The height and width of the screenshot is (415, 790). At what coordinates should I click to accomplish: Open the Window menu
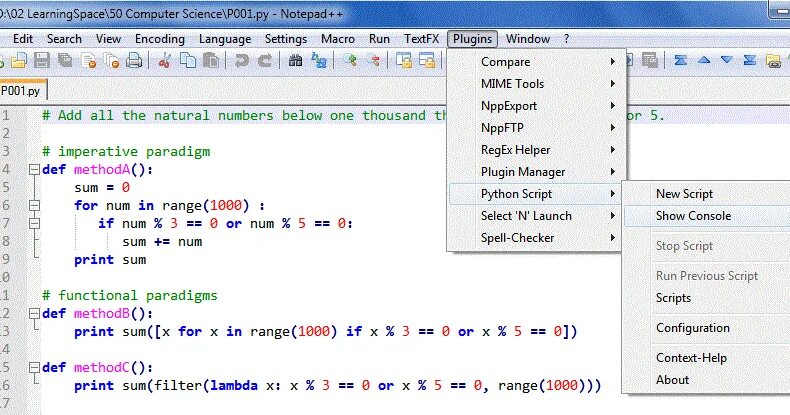point(528,39)
